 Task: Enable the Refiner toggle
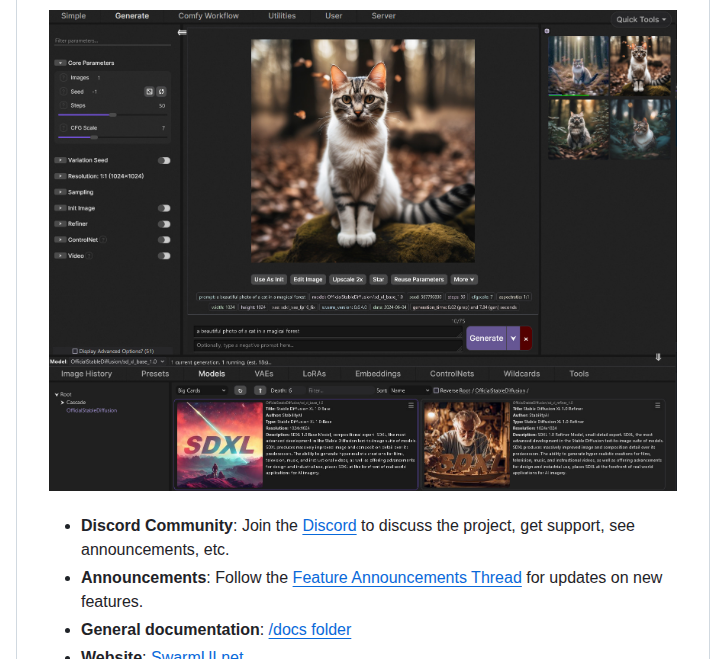[164, 224]
